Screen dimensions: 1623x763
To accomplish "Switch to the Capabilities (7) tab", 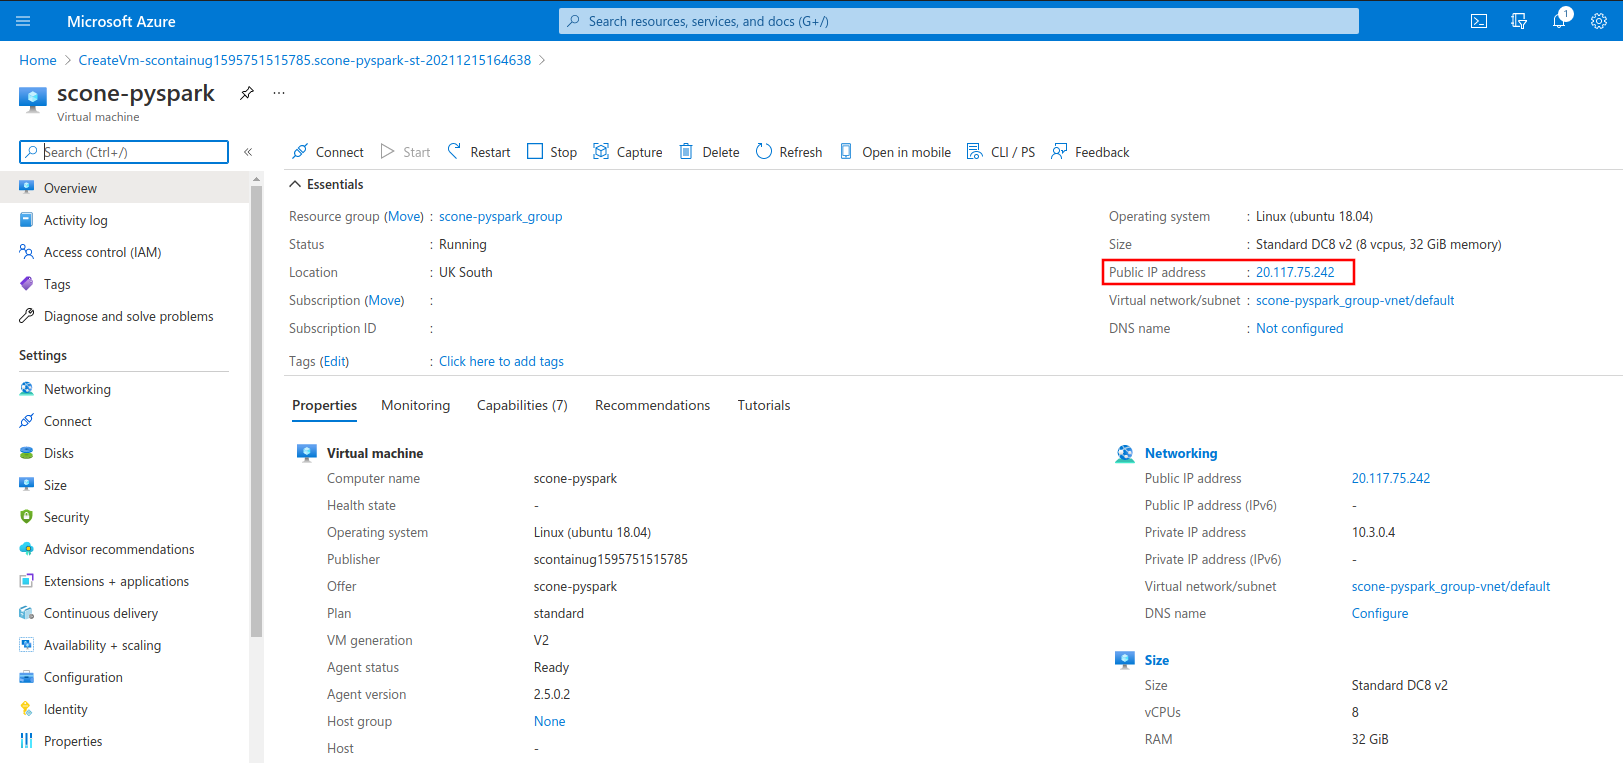I will click(522, 405).
